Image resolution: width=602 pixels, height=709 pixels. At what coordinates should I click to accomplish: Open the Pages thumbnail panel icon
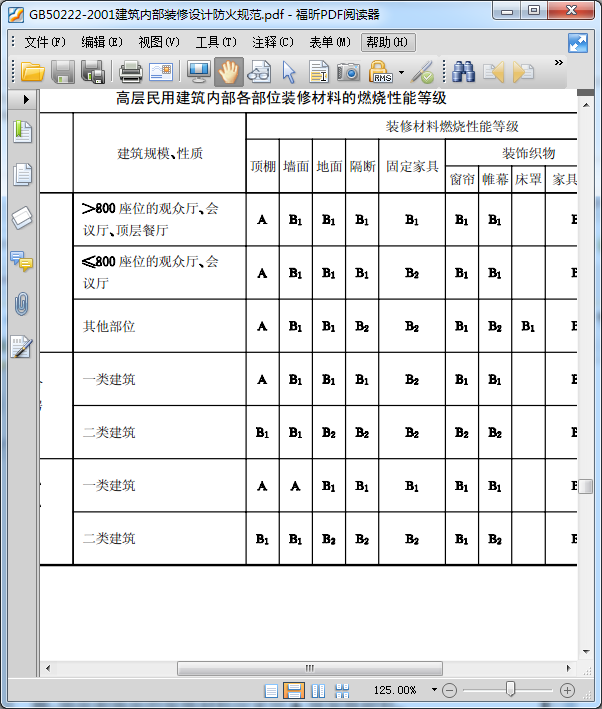(x=22, y=174)
